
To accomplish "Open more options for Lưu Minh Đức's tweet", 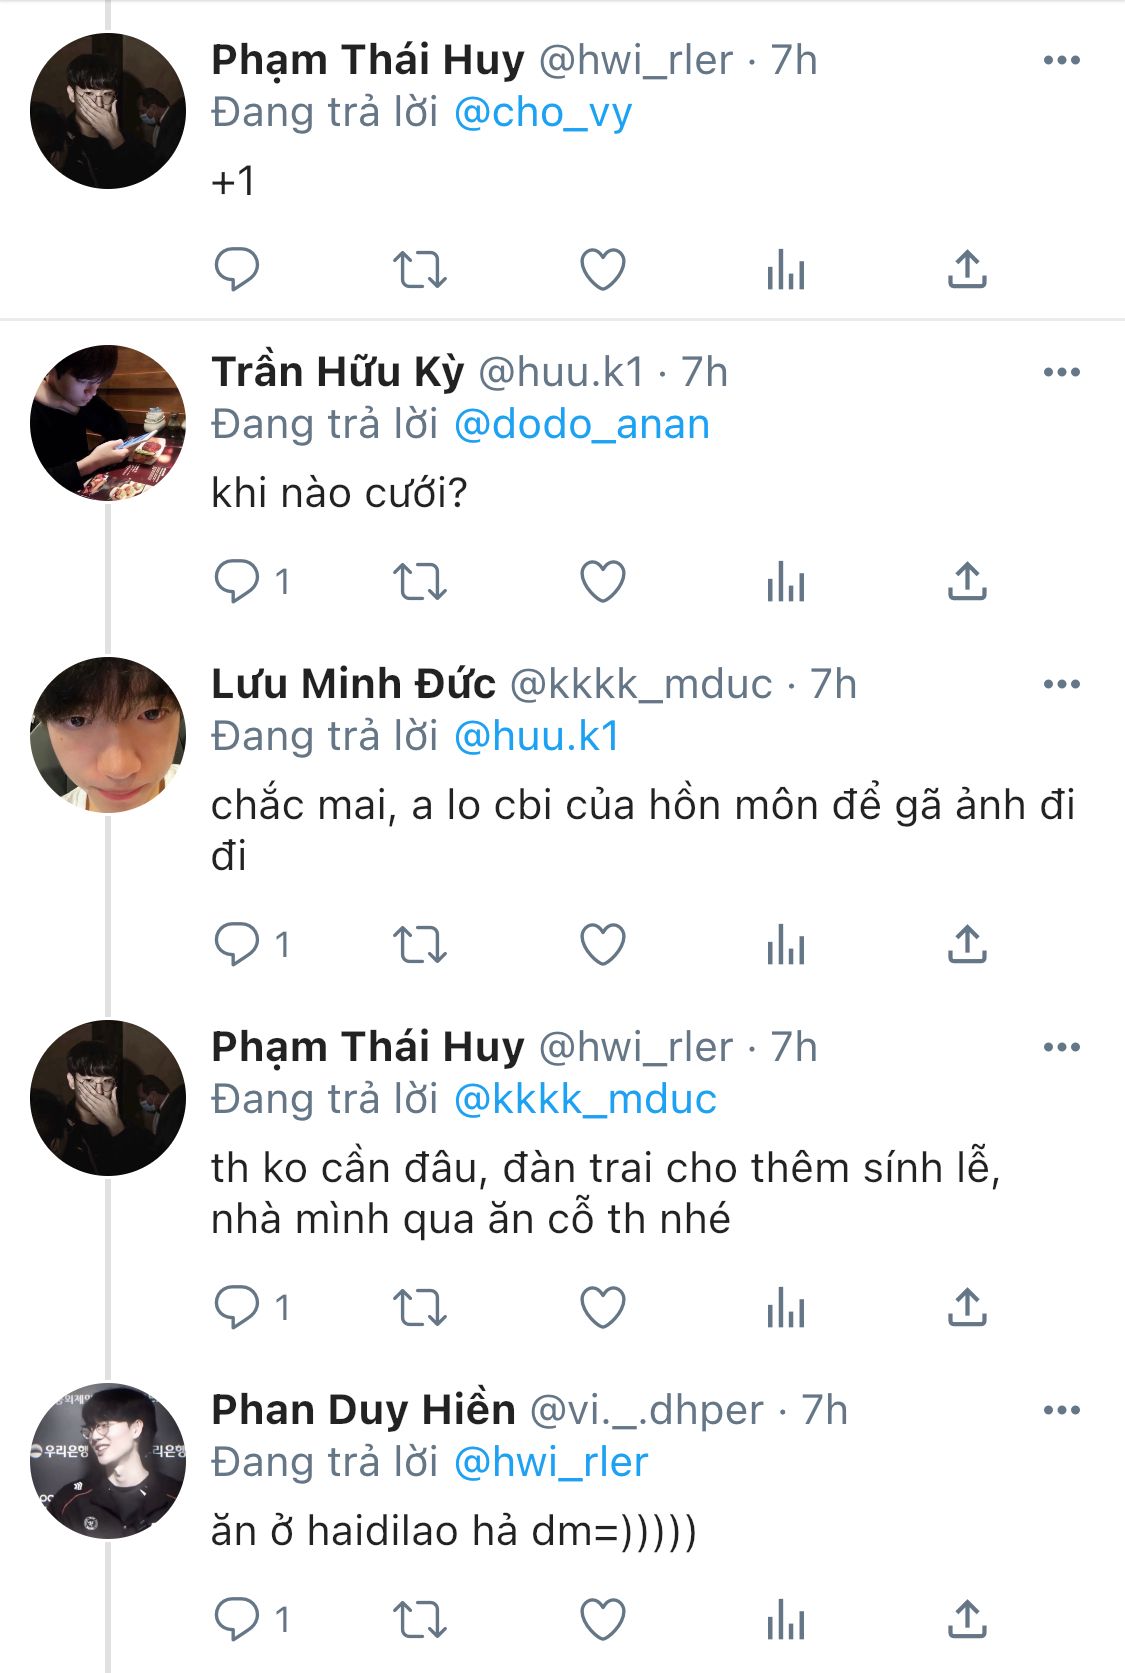I will pyautogui.click(x=1061, y=685).
